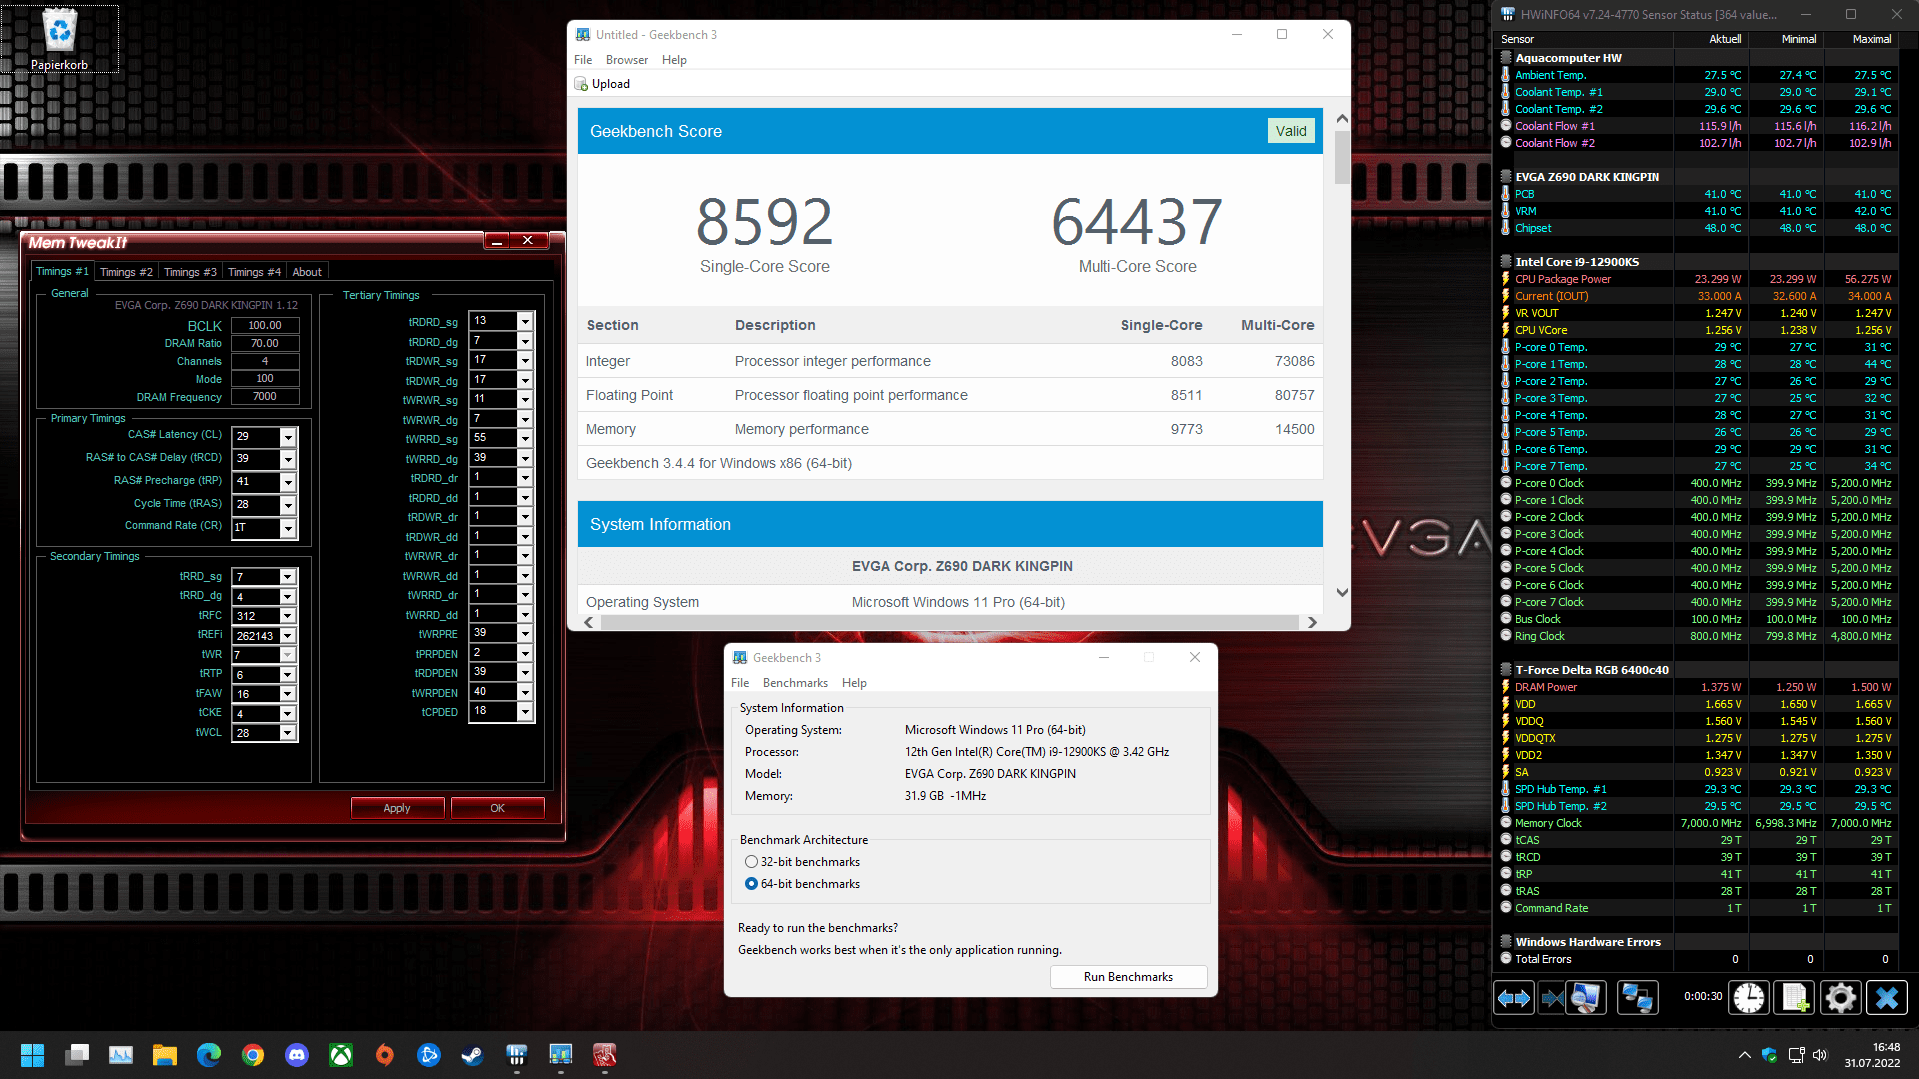The image size is (1919, 1079).
Task: Click HWiNFO expand columns arrows icon
Action: pos(1514,998)
